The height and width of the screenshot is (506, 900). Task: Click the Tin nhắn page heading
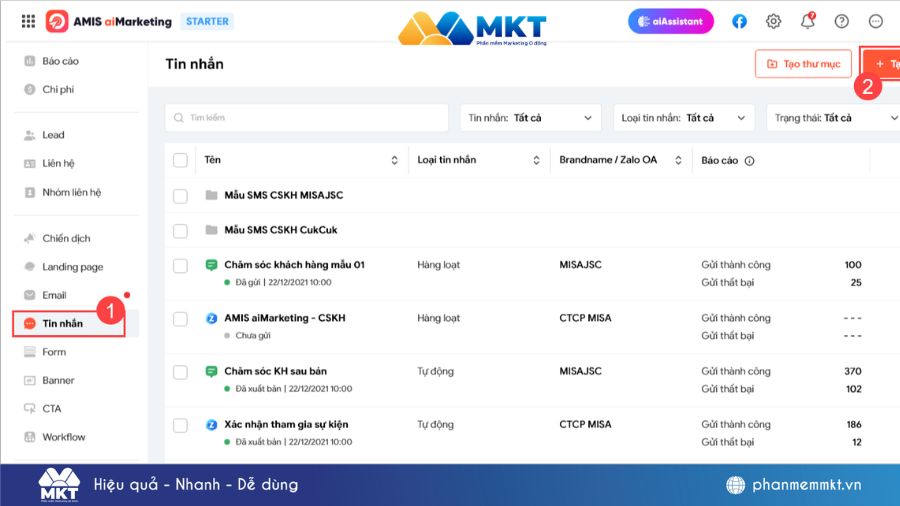coord(195,64)
